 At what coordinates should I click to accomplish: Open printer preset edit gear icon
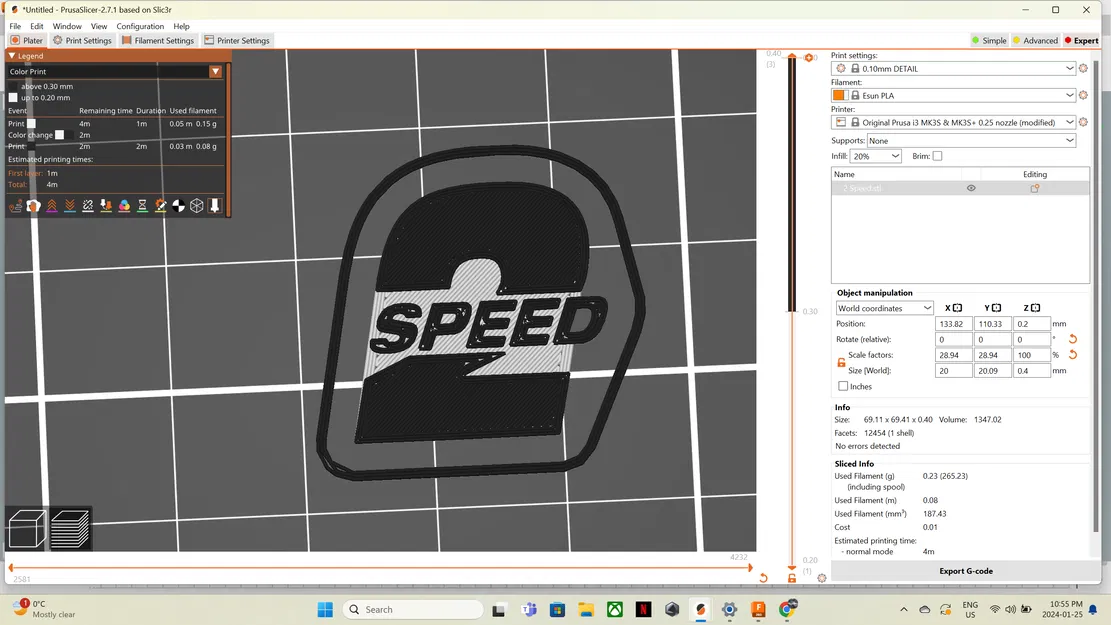(1083, 122)
